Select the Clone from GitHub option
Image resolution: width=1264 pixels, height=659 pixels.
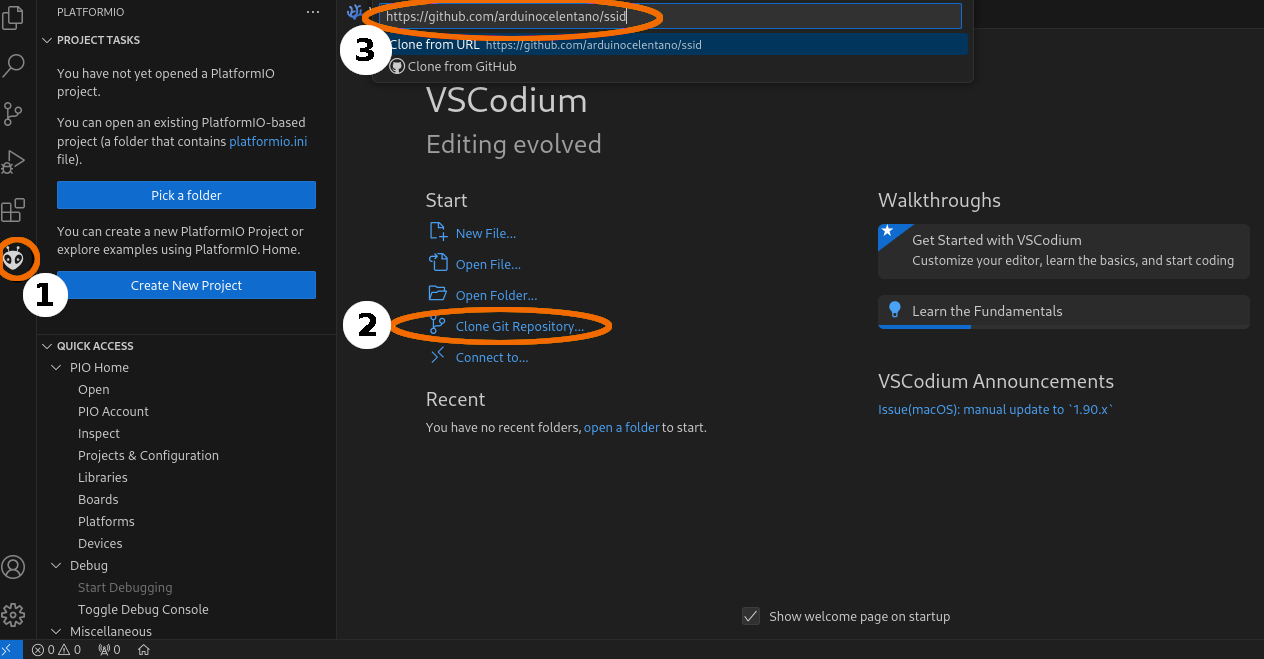[x=461, y=67]
